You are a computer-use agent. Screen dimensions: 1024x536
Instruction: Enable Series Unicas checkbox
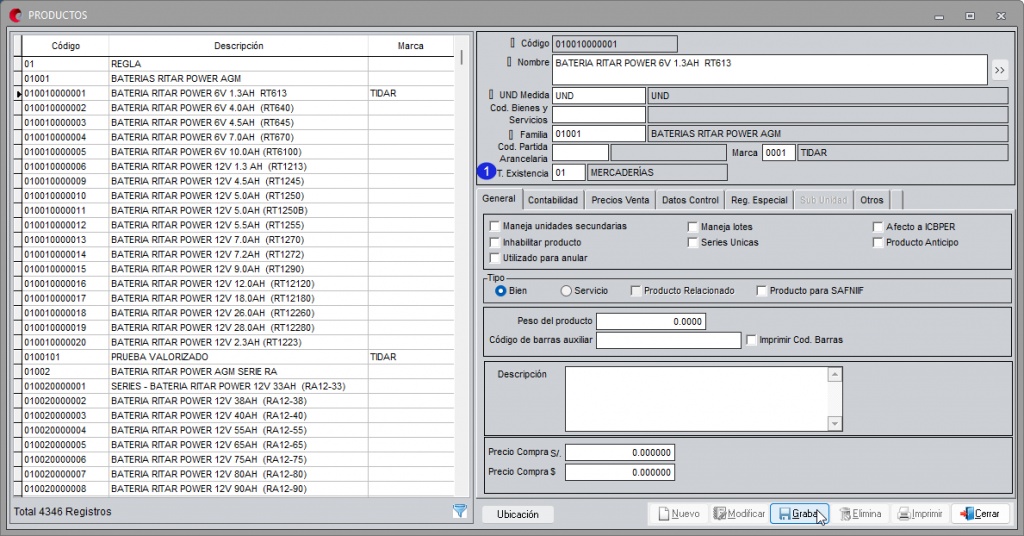693,242
